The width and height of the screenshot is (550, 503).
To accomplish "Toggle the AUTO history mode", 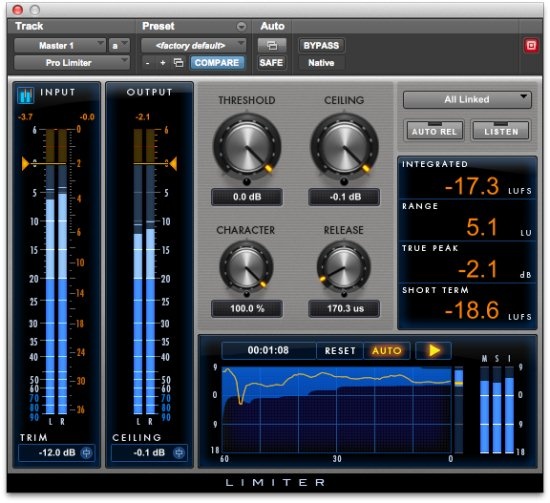I will click(387, 350).
